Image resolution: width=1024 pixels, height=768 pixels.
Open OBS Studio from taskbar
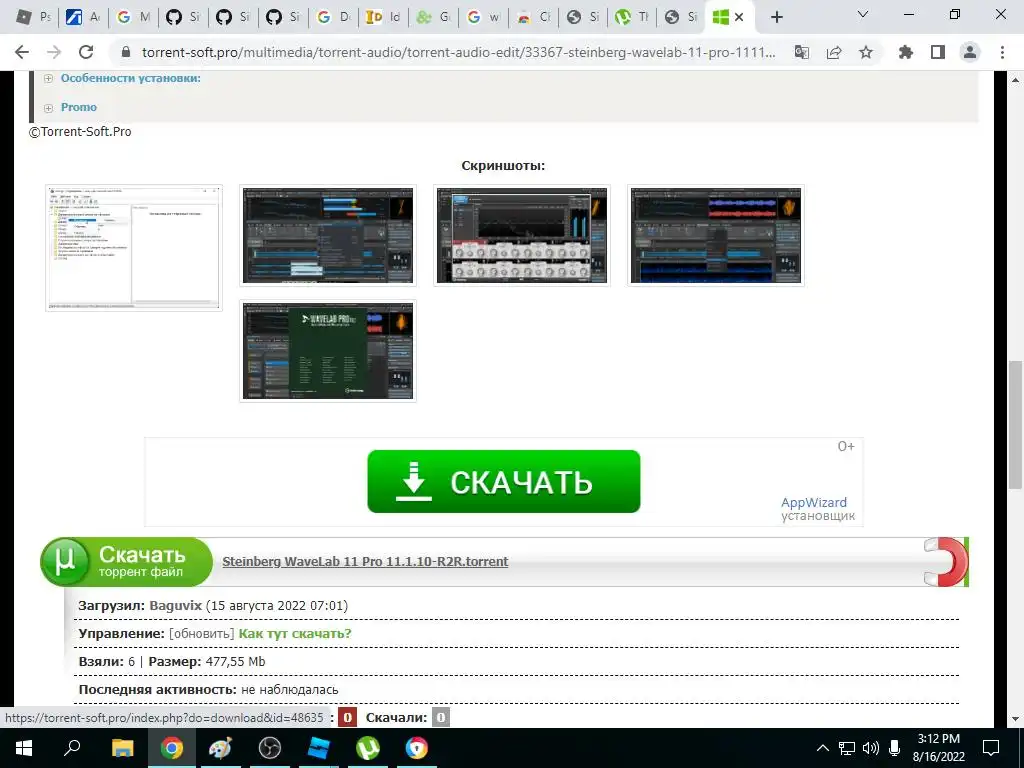pos(270,748)
